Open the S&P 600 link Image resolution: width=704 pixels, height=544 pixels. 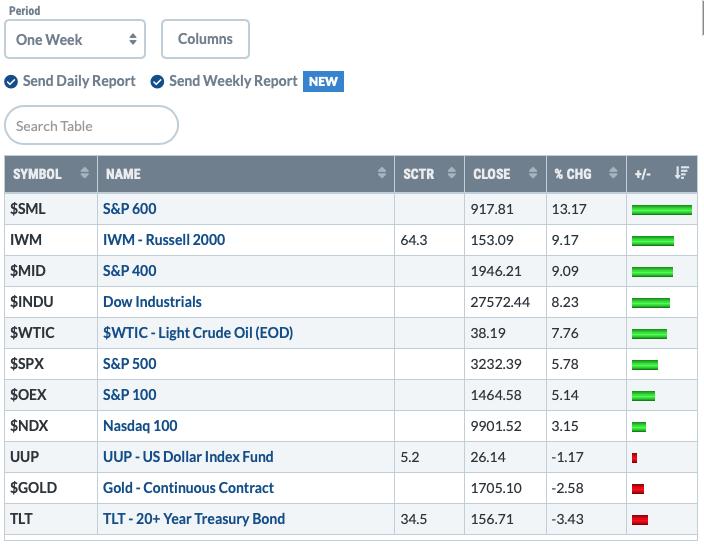pyautogui.click(x=129, y=209)
